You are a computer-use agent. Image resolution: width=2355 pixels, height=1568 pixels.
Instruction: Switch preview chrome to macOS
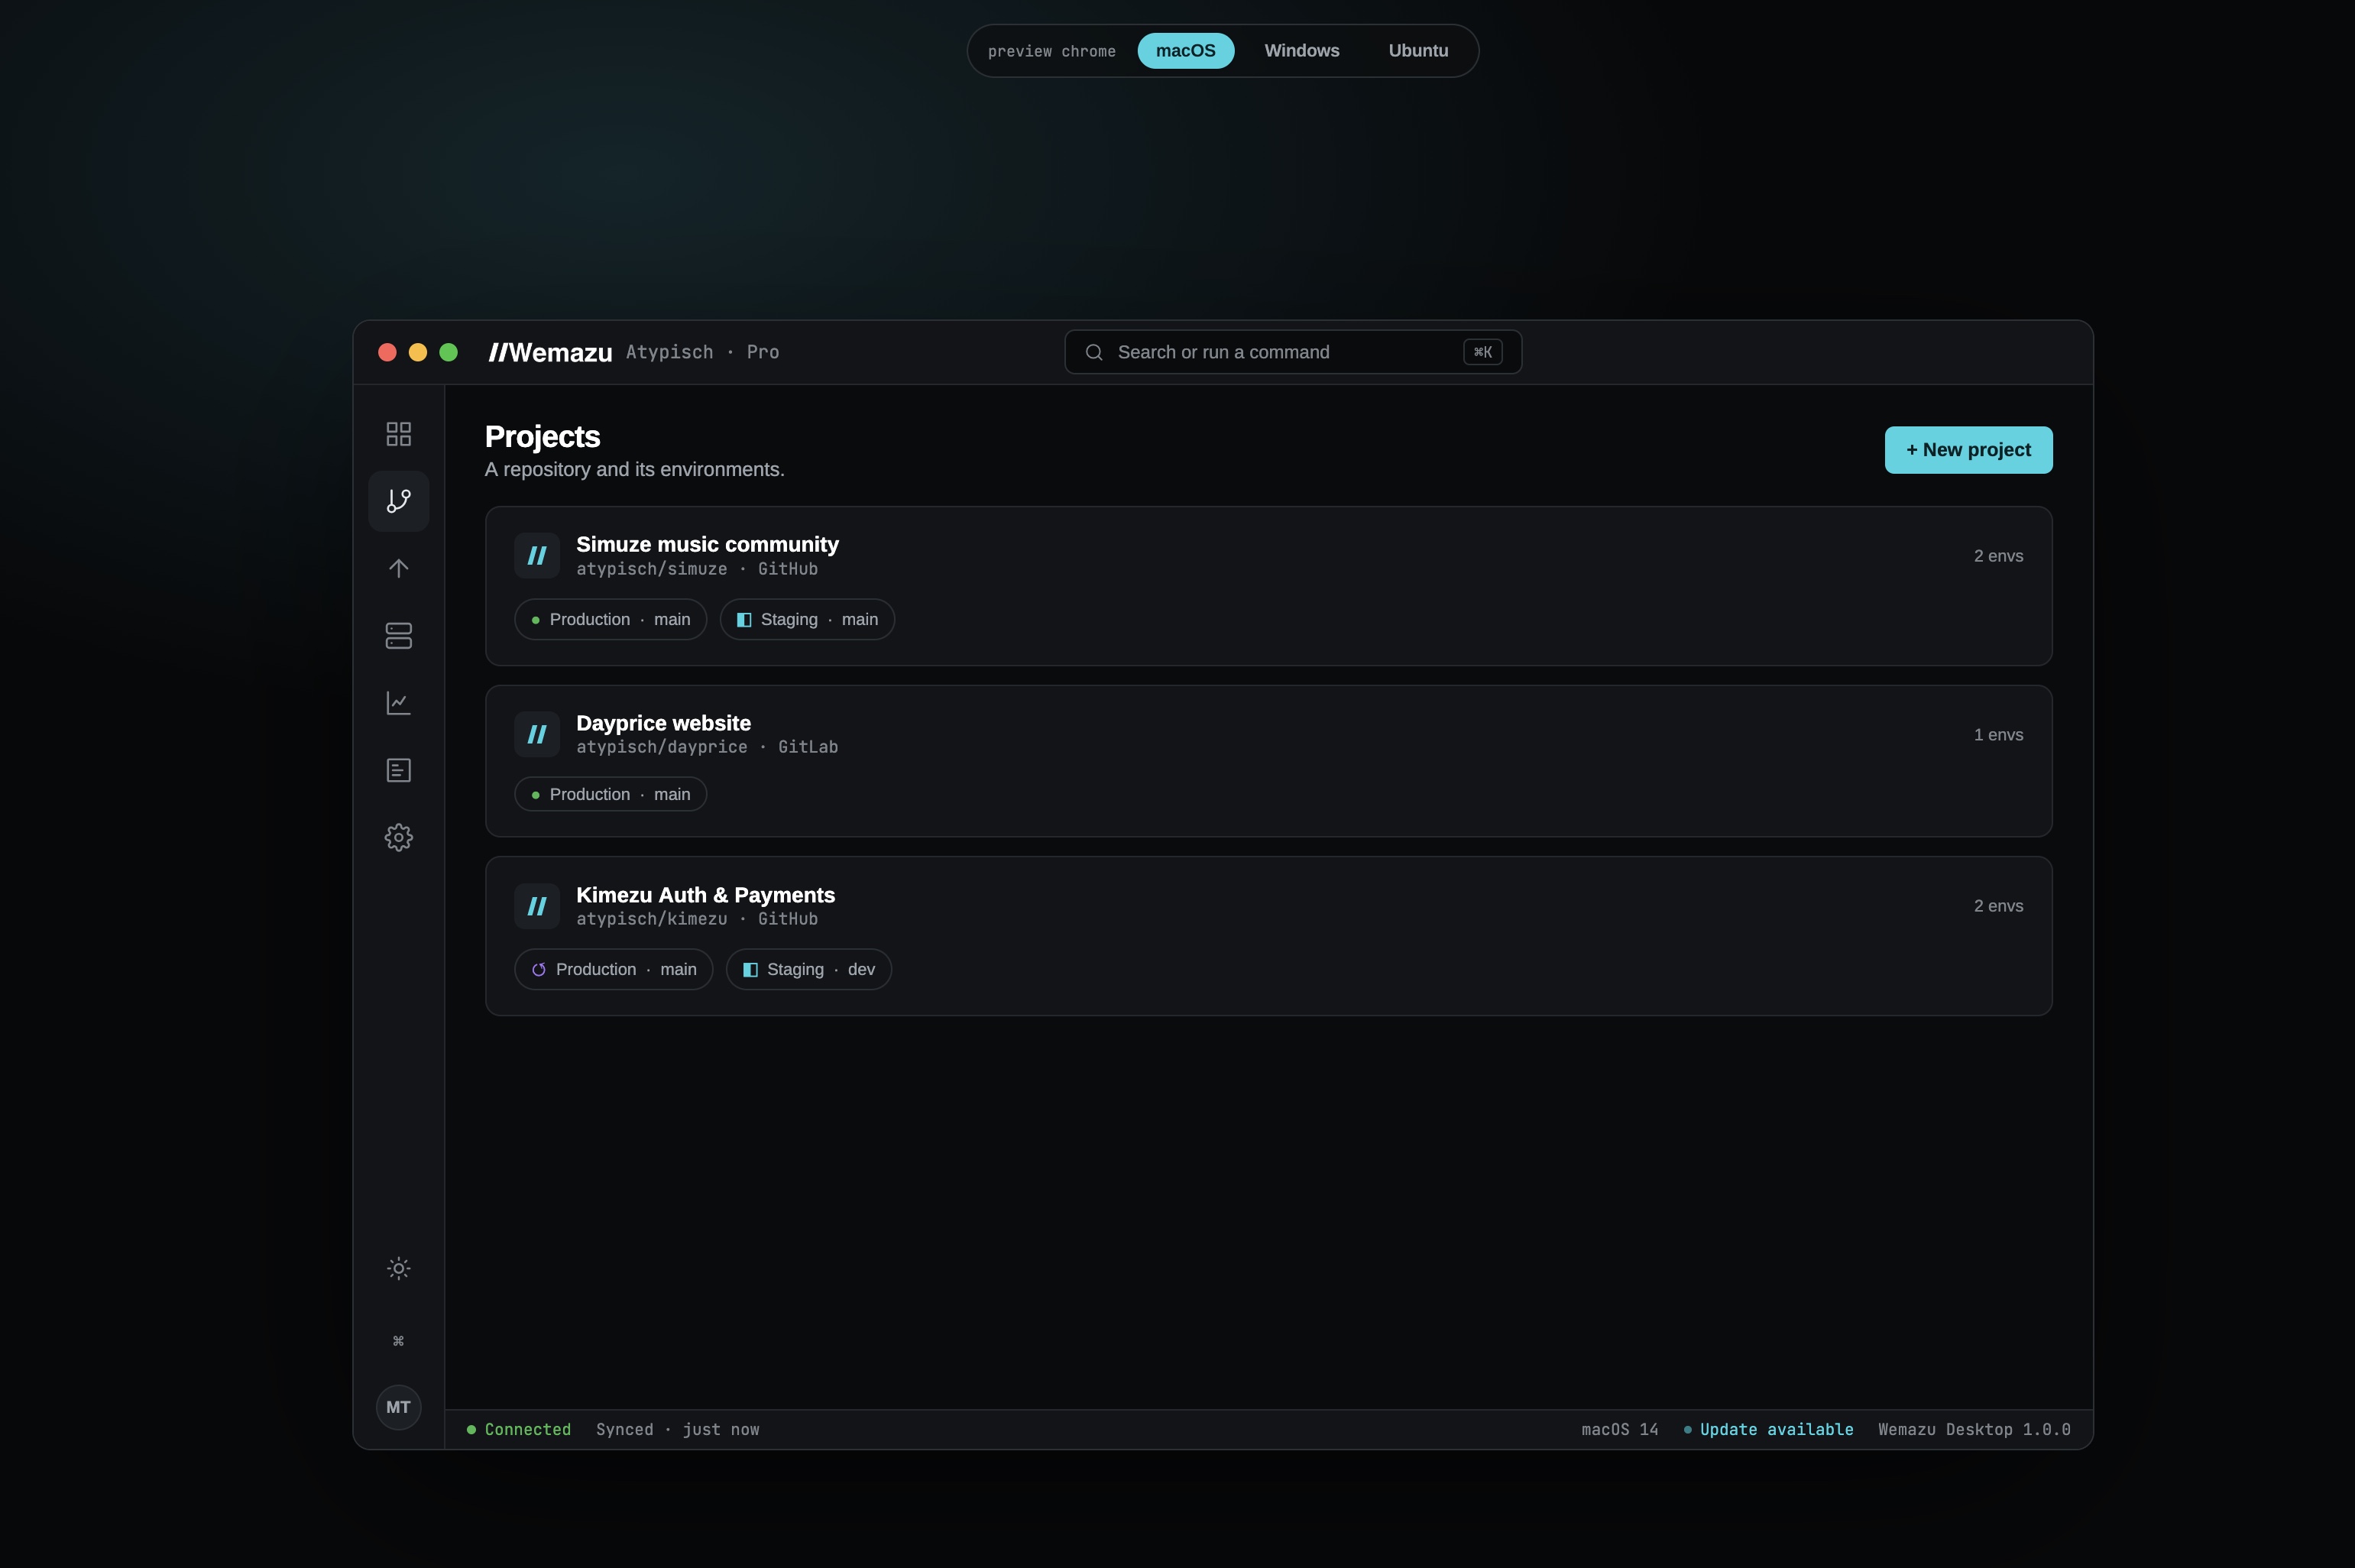1185,51
